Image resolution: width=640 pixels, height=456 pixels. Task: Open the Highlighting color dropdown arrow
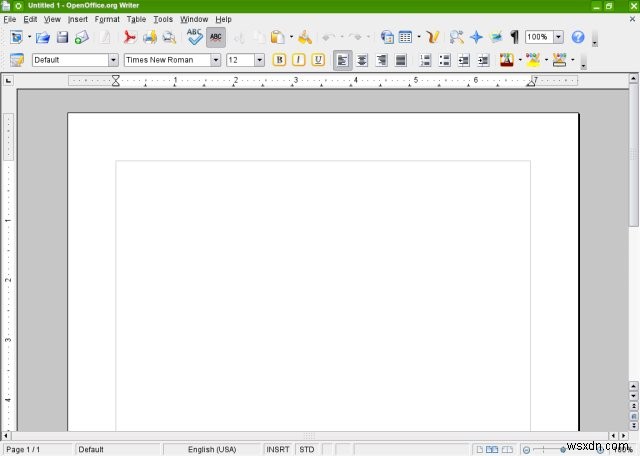click(546, 60)
